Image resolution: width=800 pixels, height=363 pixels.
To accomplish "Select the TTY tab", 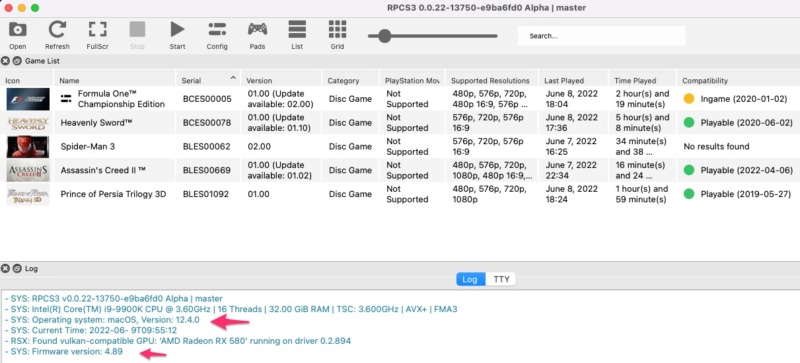I will 501,279.
